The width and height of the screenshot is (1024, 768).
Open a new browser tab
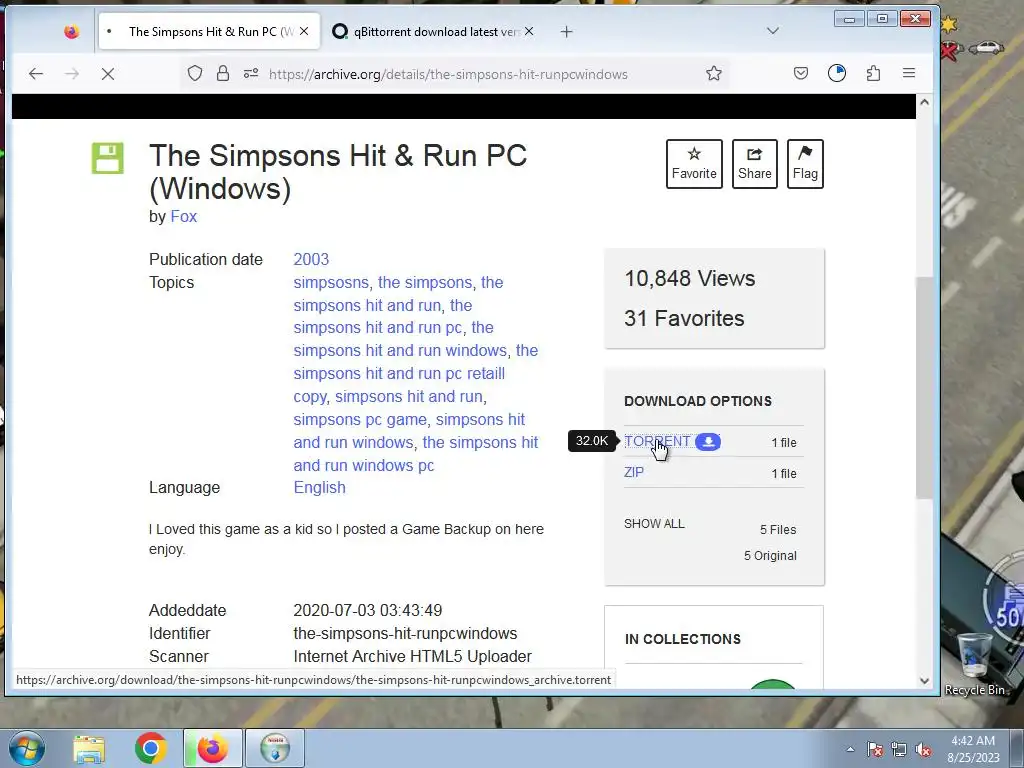pyautogui.click(x=566, y=31)
